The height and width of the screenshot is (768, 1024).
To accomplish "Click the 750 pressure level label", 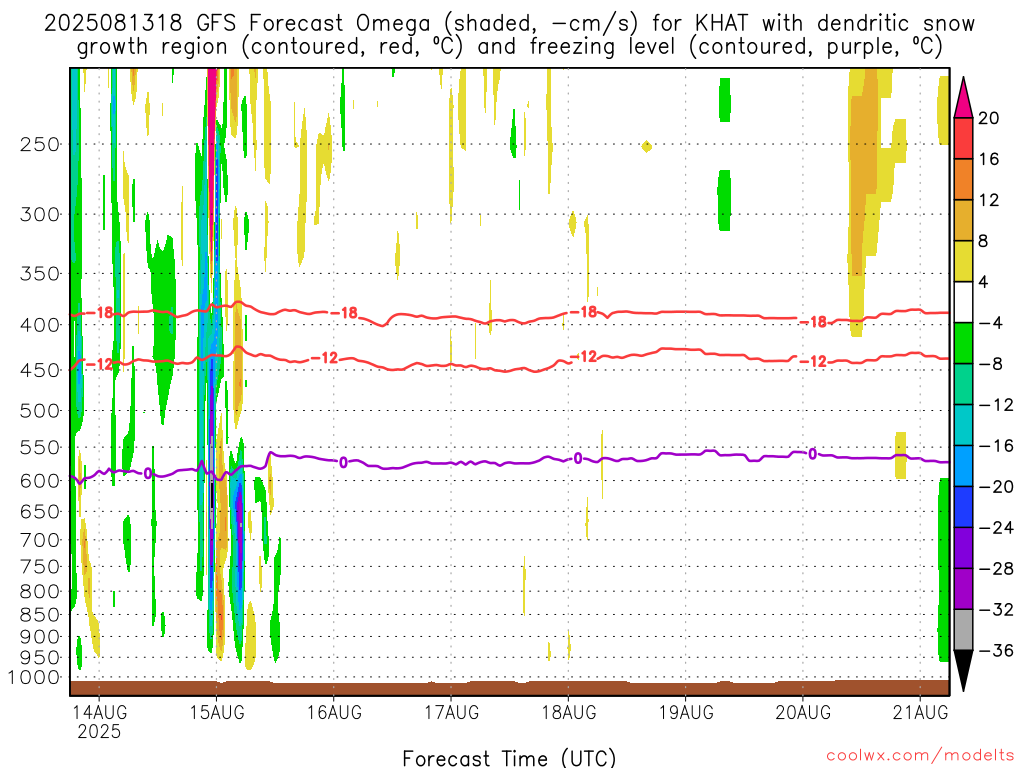I will 40,567.
